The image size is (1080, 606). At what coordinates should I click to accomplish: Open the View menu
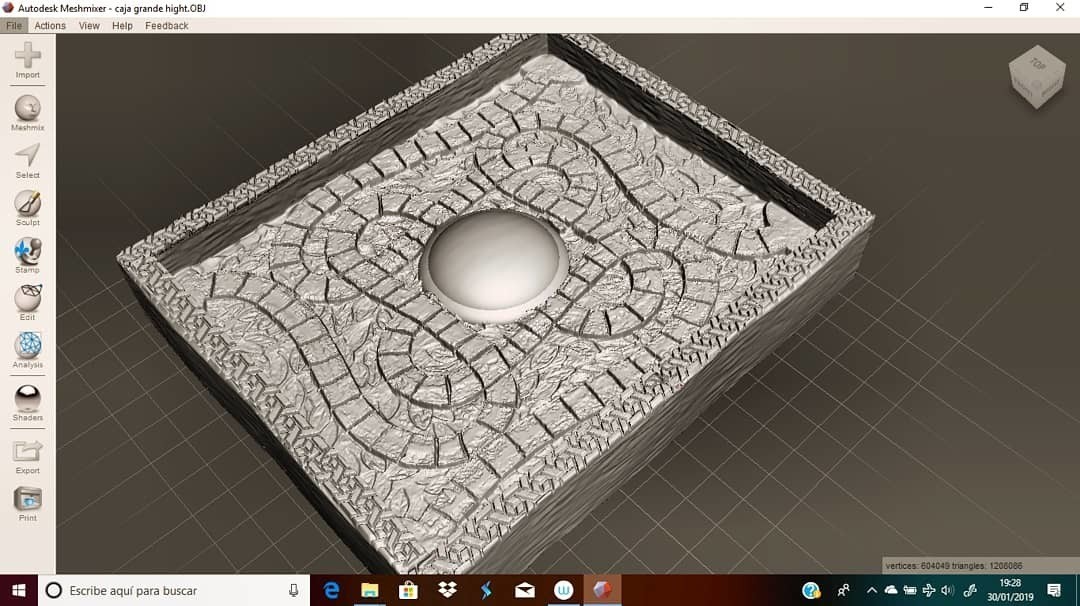pos(89,25)
